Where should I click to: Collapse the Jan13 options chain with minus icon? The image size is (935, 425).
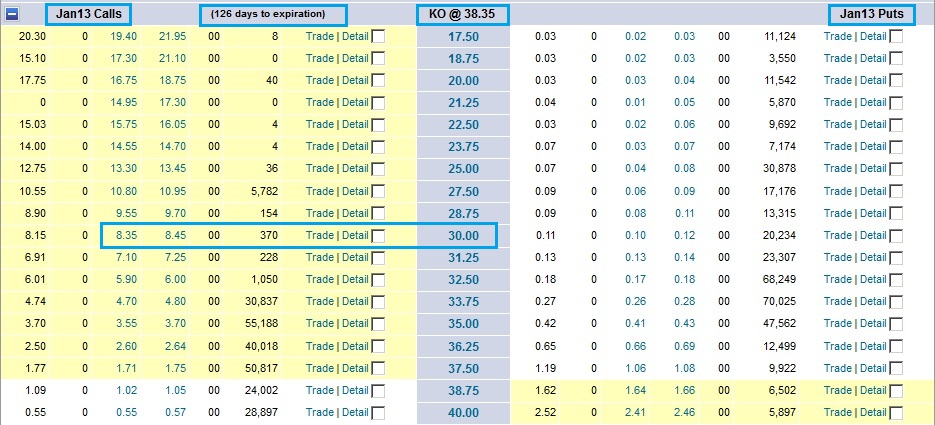tap(10, 14)
